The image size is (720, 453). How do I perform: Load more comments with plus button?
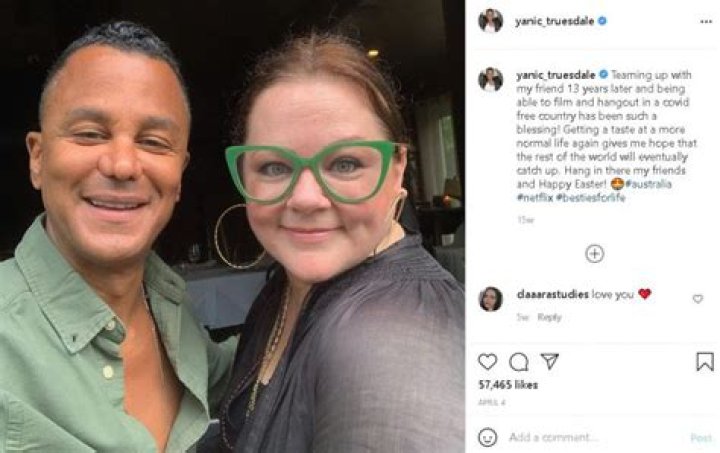click(594, 253)
